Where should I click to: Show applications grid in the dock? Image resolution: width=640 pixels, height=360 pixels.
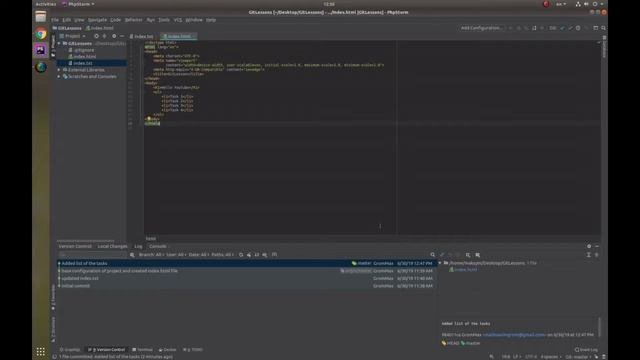(x=40, y=351)
